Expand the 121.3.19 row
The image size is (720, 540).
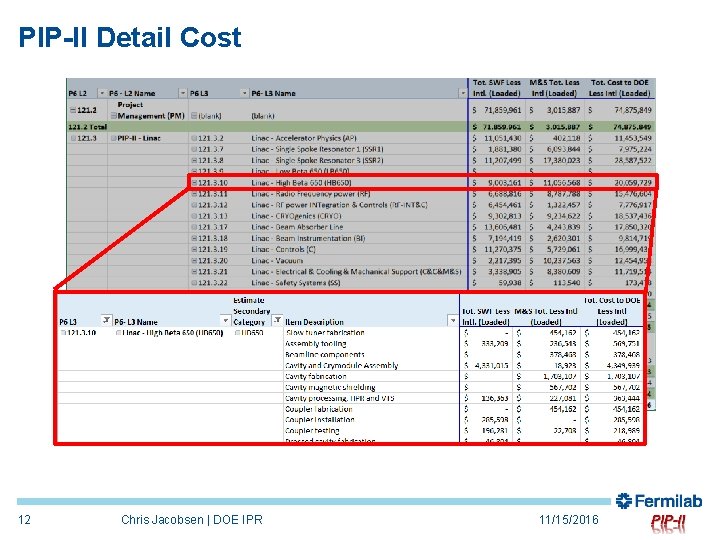pyautogui.click(x=194, y=249)
